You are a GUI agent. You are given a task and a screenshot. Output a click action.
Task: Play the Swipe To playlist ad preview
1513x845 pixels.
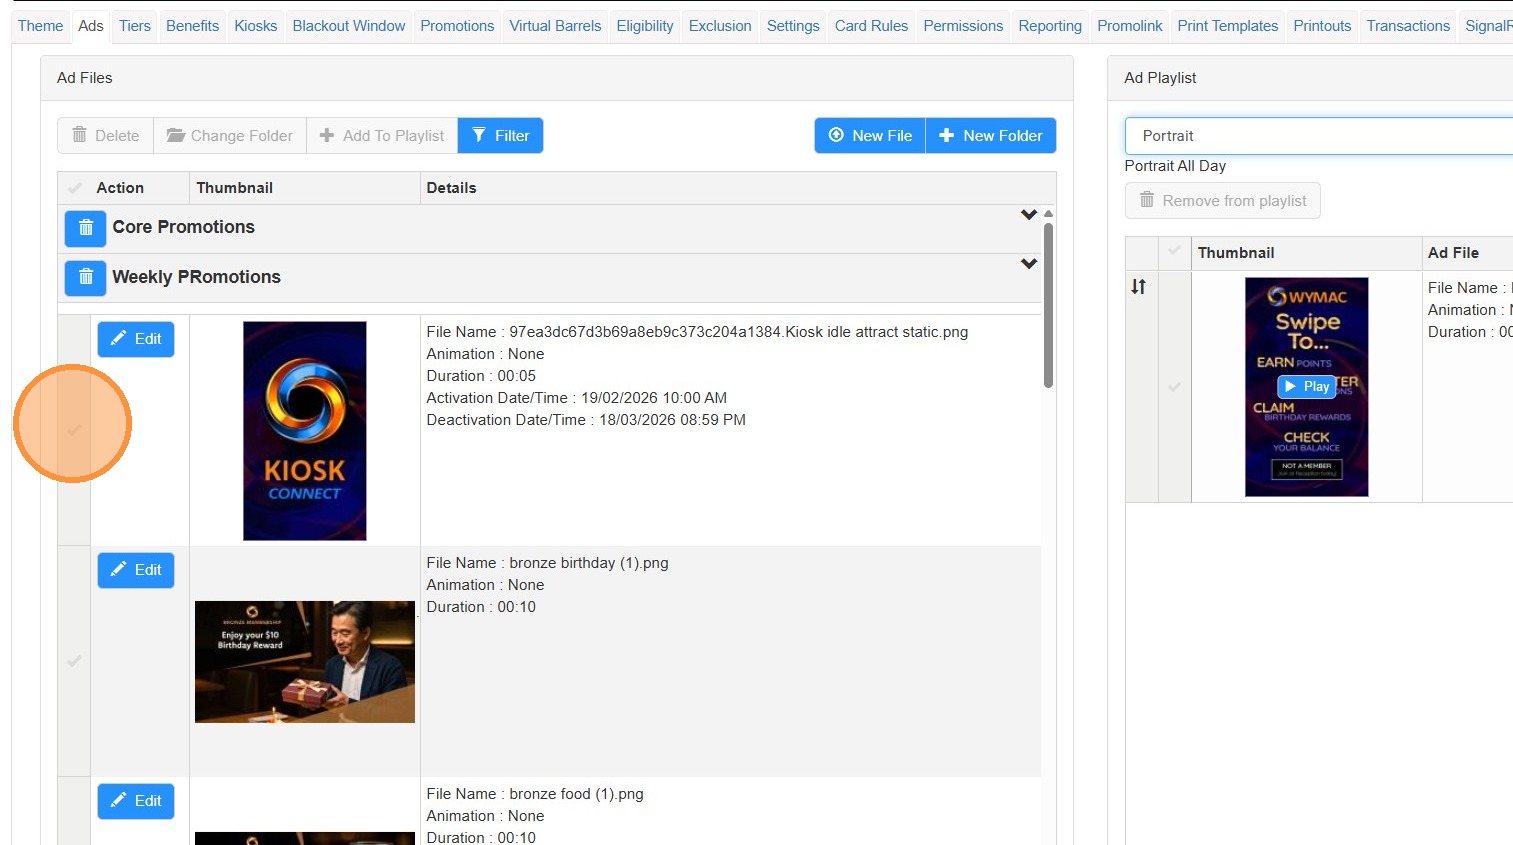[x=1307, y=387]
